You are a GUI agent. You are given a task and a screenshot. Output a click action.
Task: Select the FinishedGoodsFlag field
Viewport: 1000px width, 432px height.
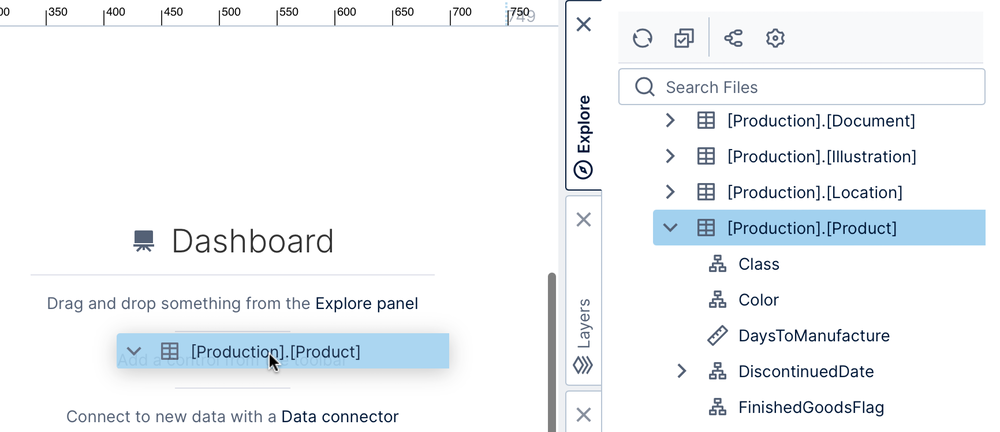point(811,407)
